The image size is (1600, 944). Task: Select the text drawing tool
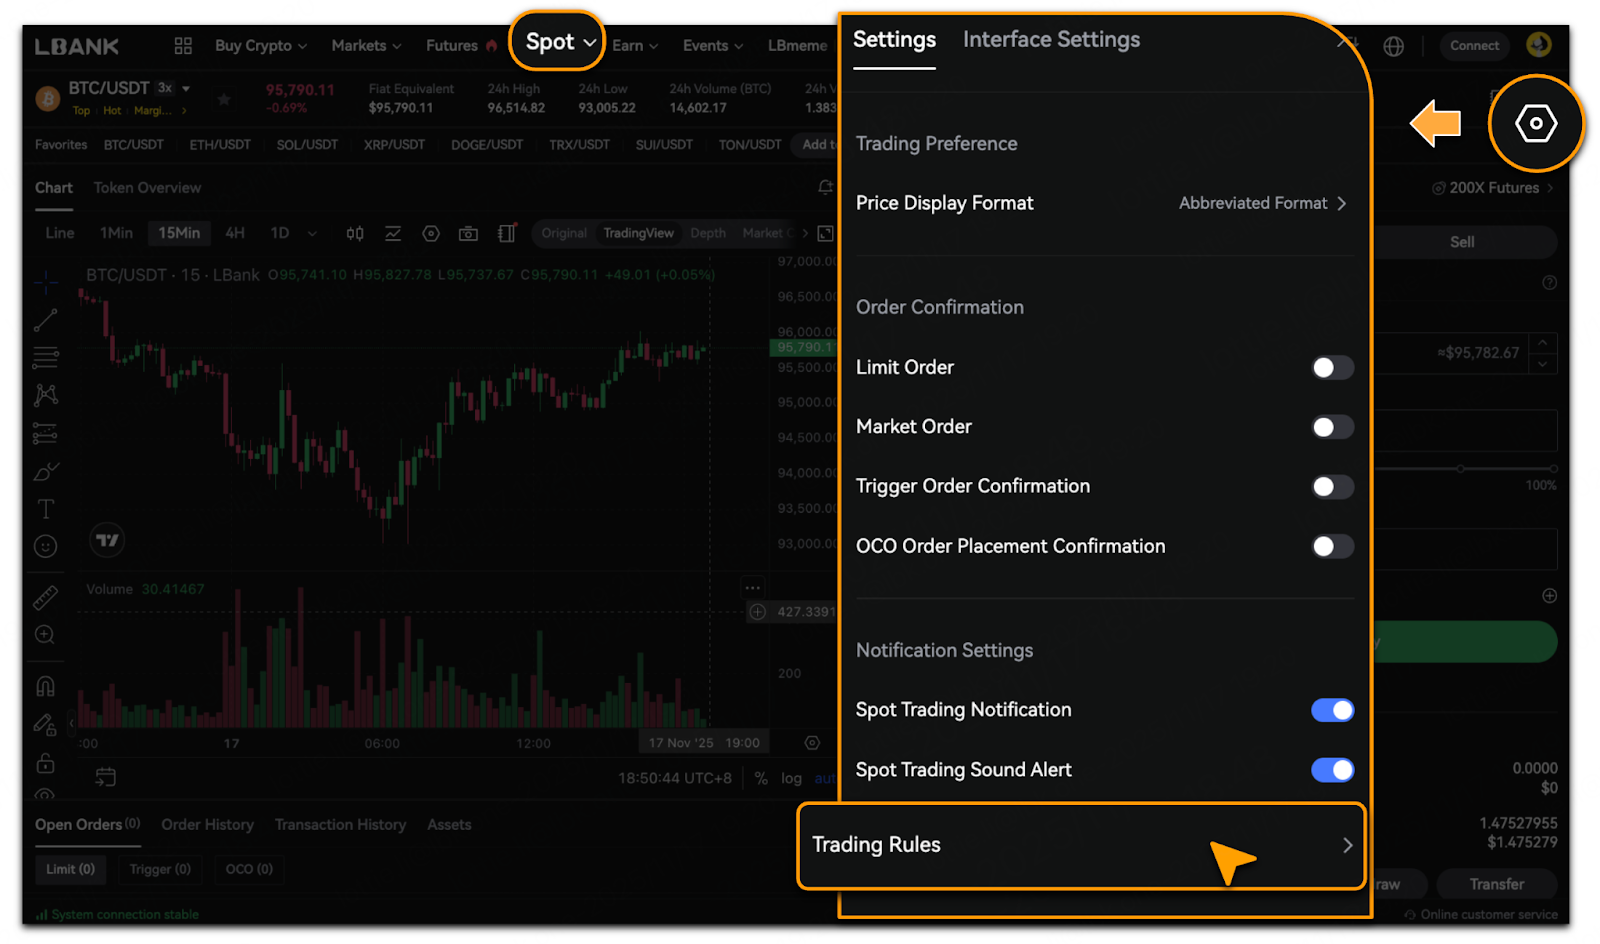[x=46, y=509]
